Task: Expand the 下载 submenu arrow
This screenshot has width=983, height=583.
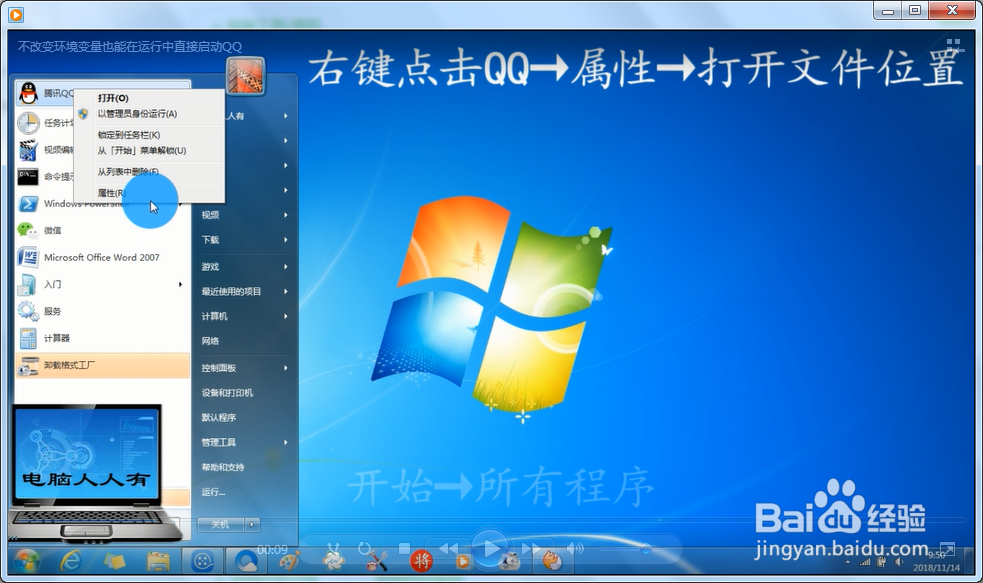Action: pos(286,240)
